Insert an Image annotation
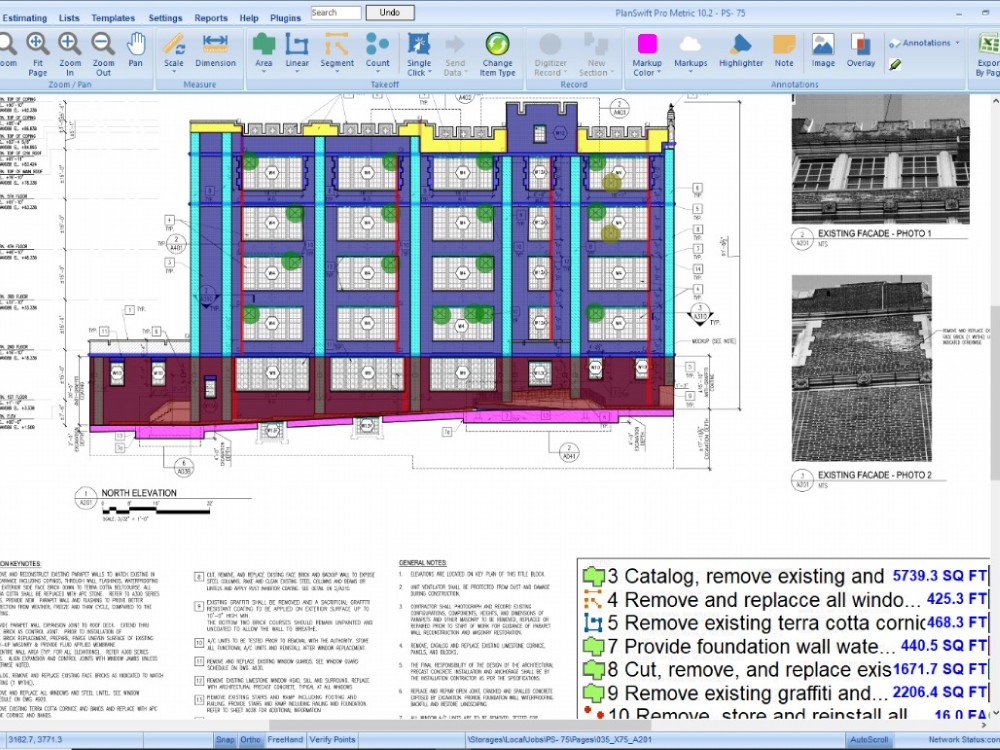The width and height of the screenshot is (1000, 750). pyautogui.click(x=823, y=50)
